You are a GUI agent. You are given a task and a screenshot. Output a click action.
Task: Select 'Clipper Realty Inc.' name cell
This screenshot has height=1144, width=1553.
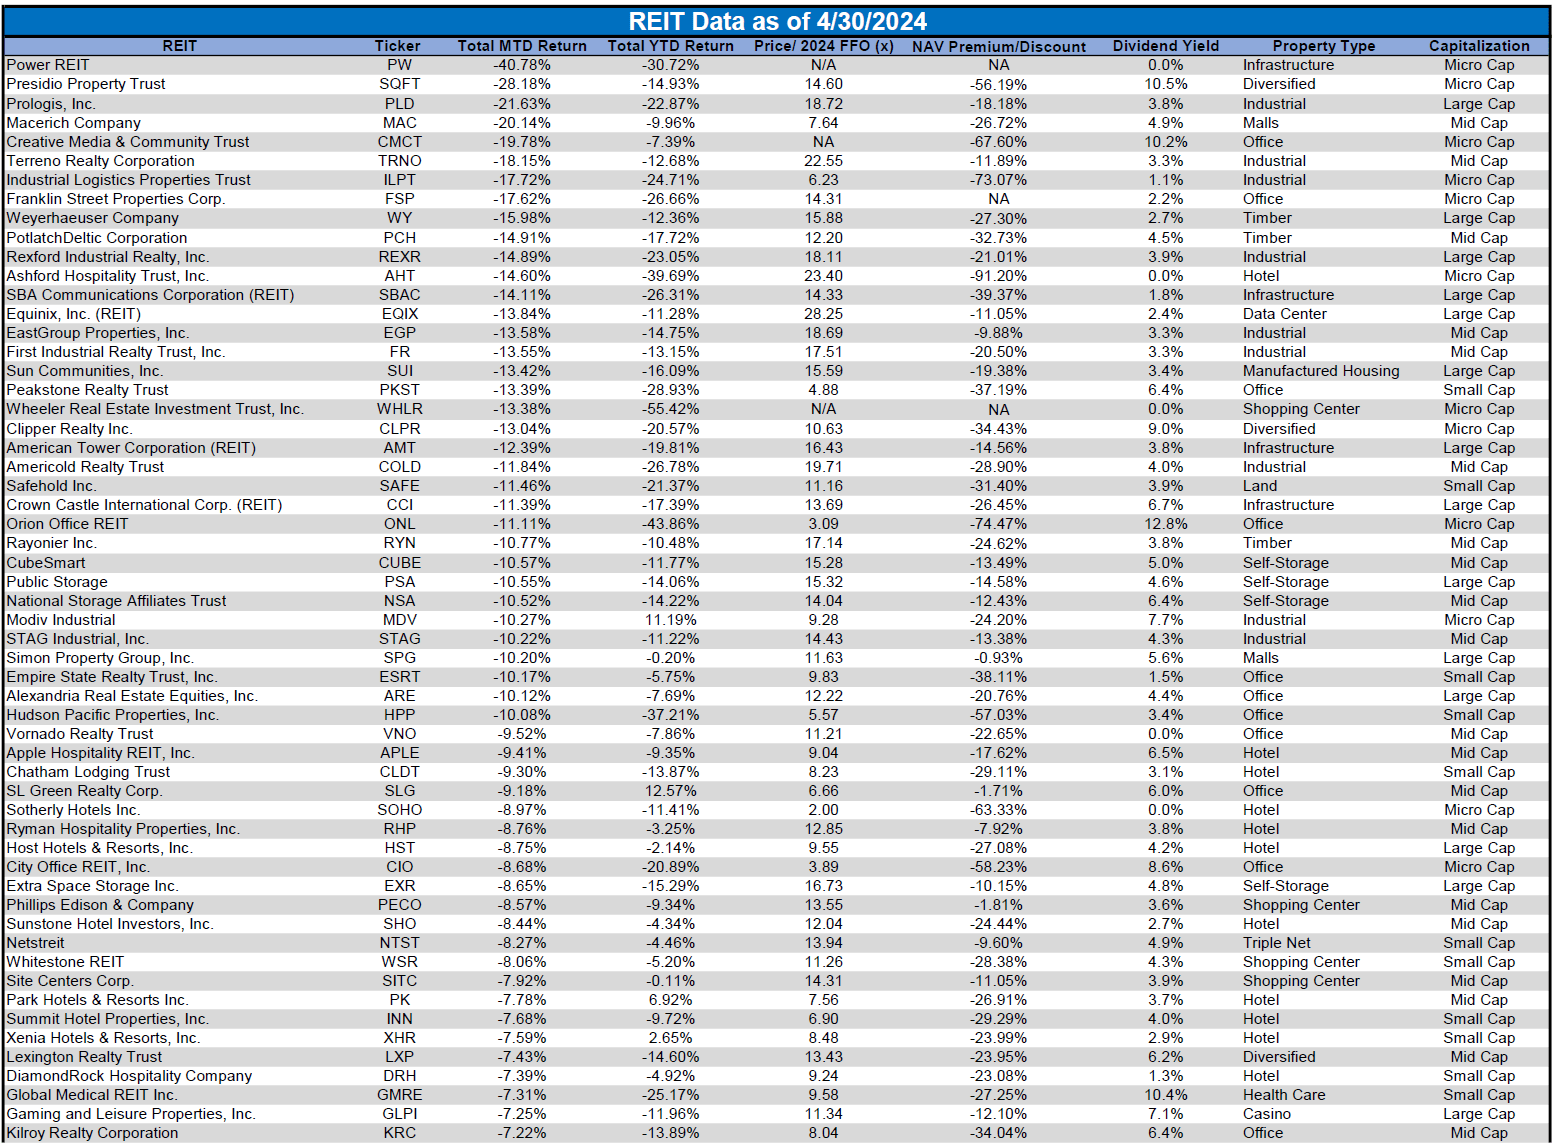69,429
